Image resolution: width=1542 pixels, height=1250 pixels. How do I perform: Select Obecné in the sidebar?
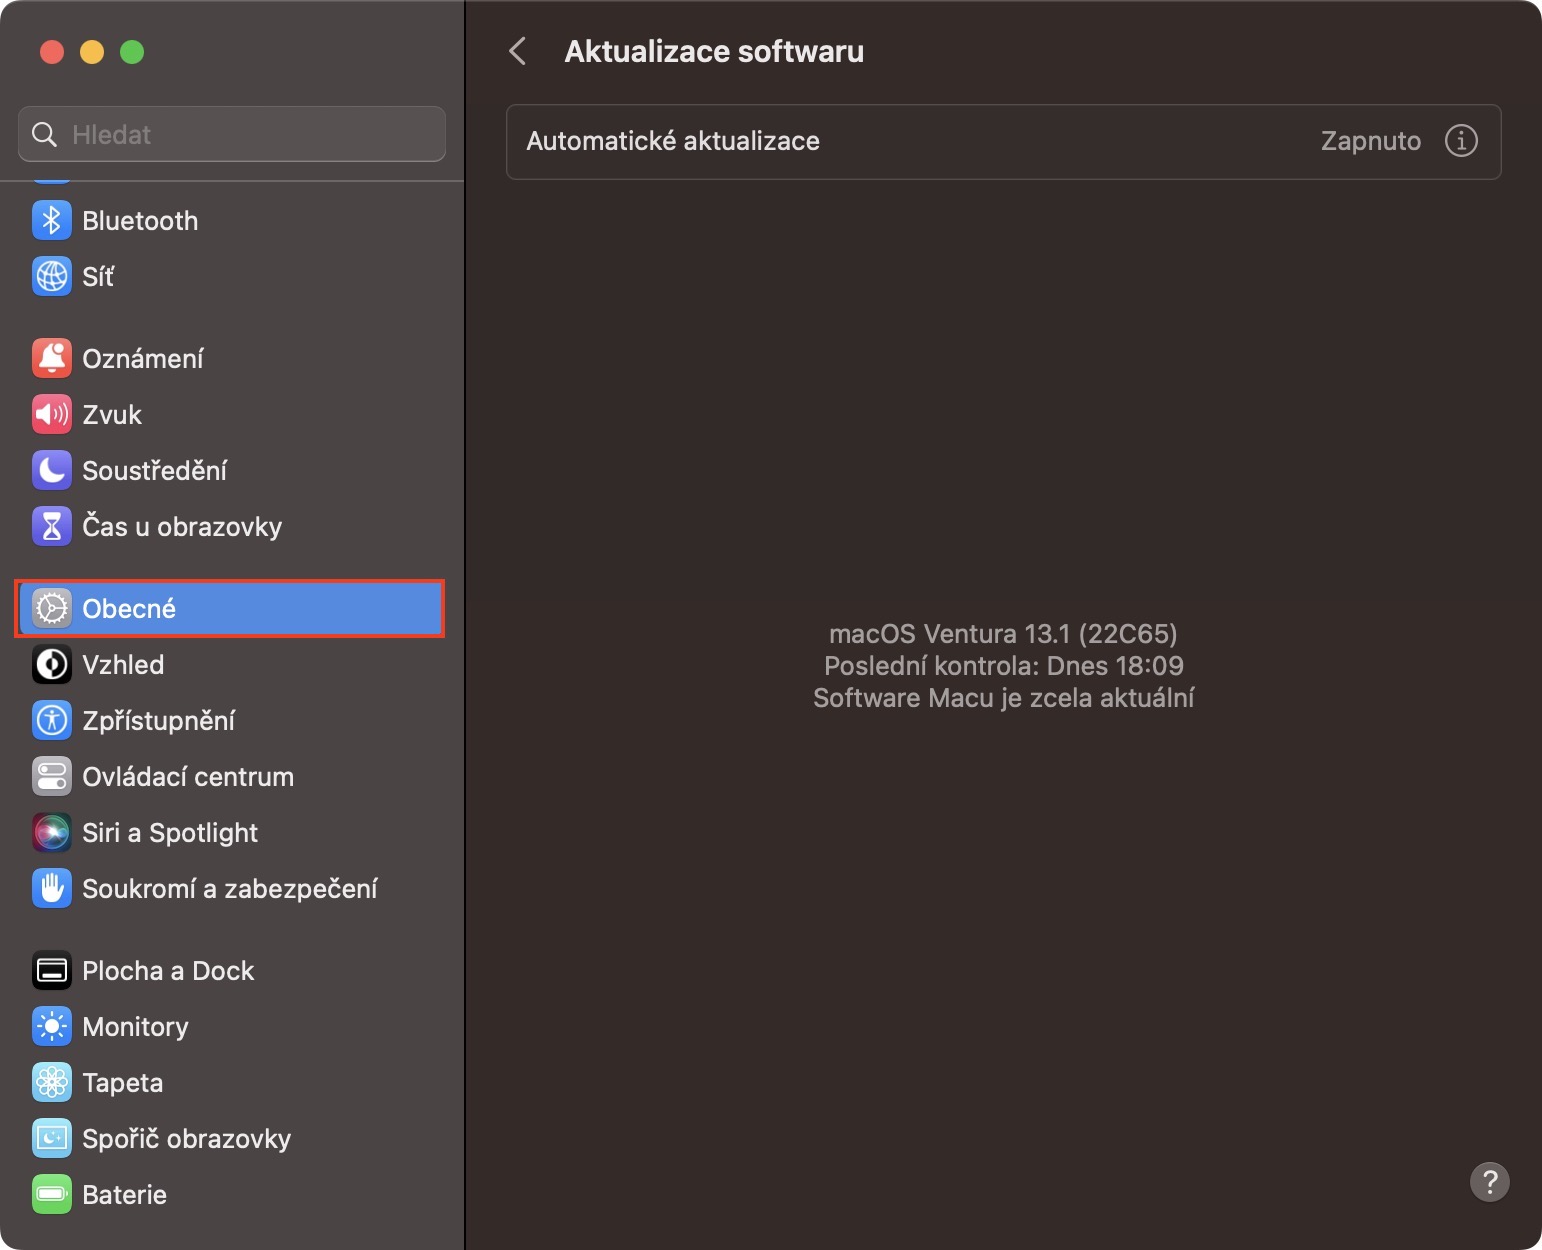pos(230,609)
